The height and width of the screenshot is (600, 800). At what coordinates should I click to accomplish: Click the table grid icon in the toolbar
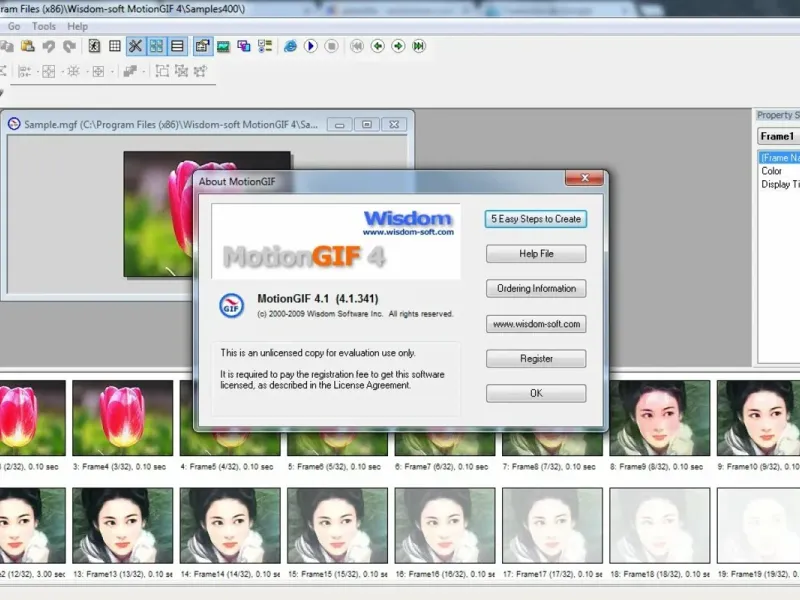(x=115, y=46)
